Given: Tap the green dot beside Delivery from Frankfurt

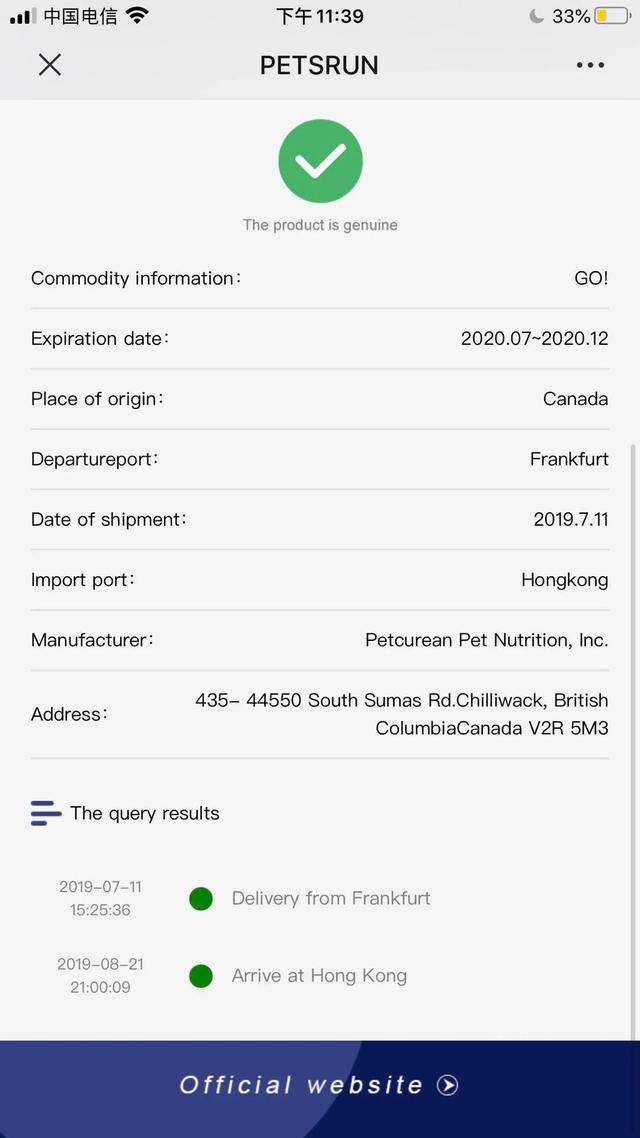Looking at the screenshot, I should (201, 899).
